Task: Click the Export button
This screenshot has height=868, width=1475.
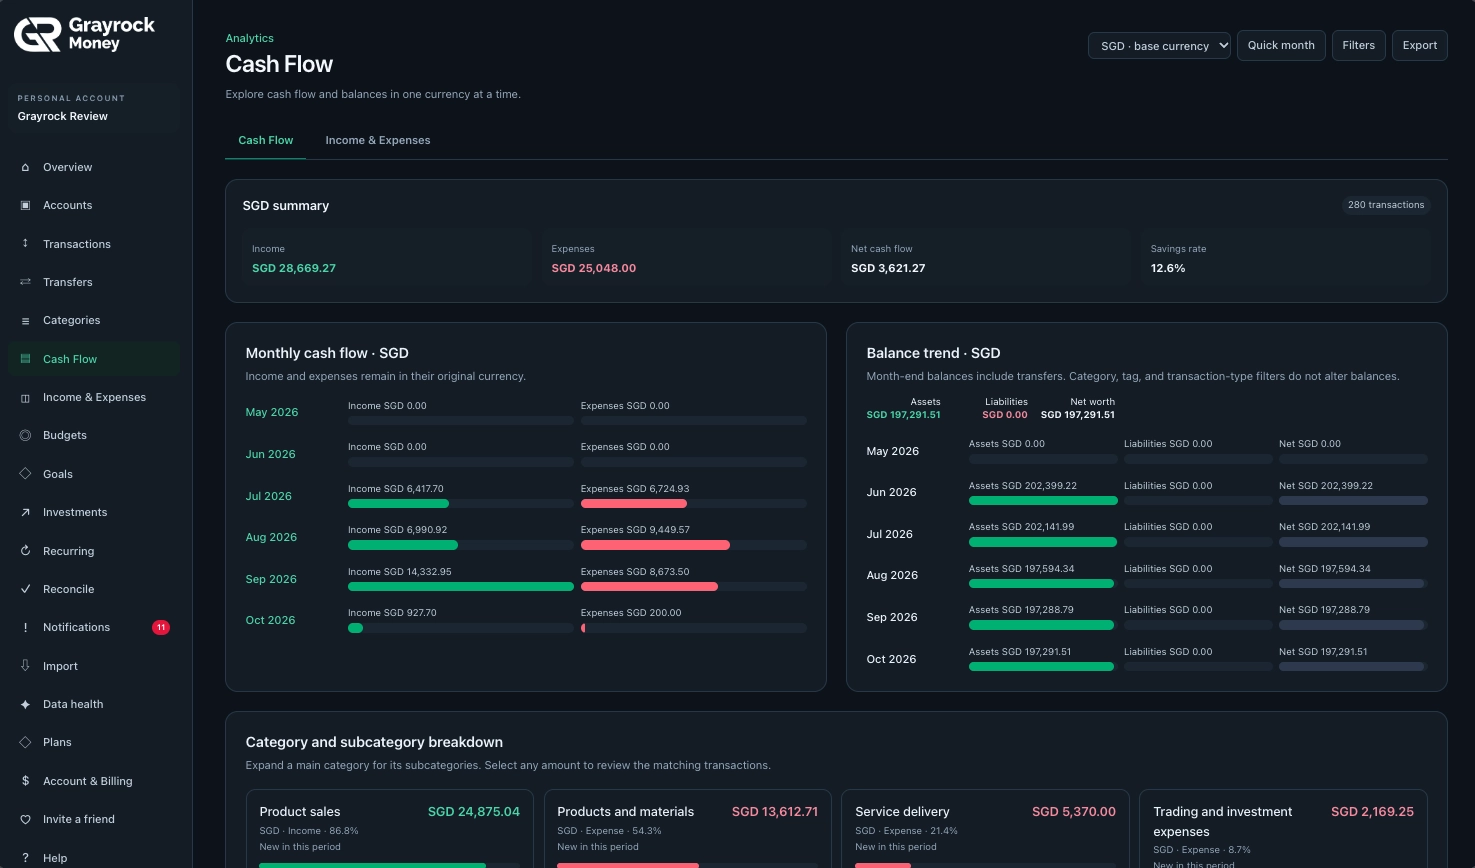Action: point(1419,46)
